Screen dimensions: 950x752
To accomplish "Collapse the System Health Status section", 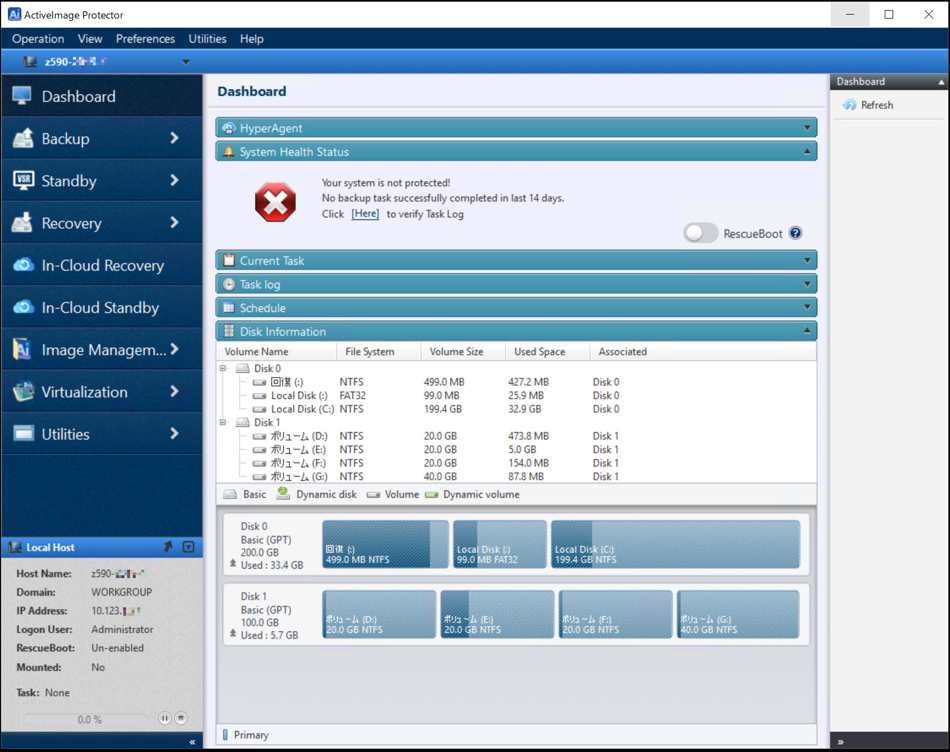I will (x=807, y=151).
